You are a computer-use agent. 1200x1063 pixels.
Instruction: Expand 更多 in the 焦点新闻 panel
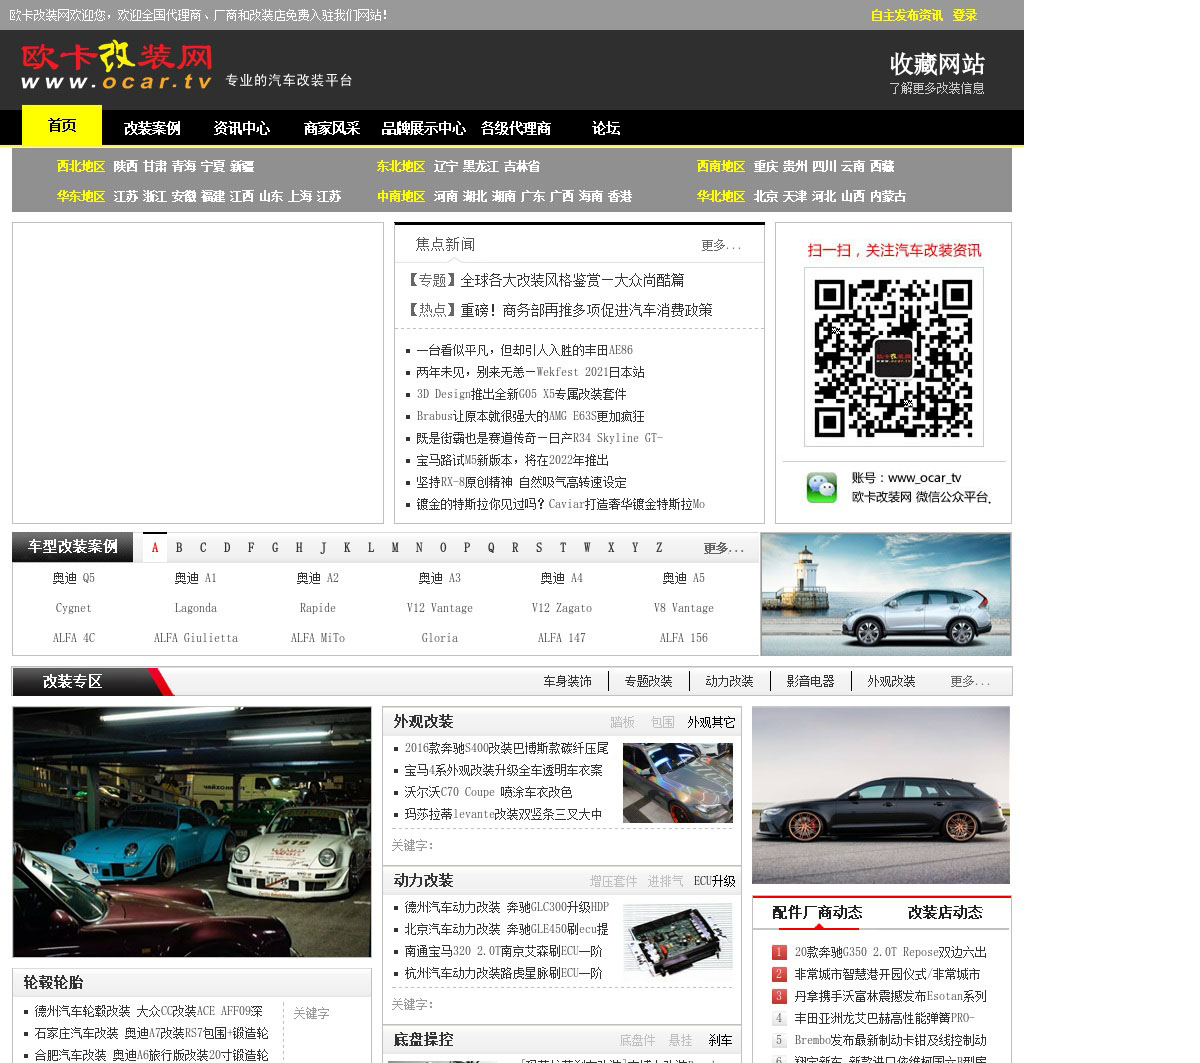(x=721, y=245)
